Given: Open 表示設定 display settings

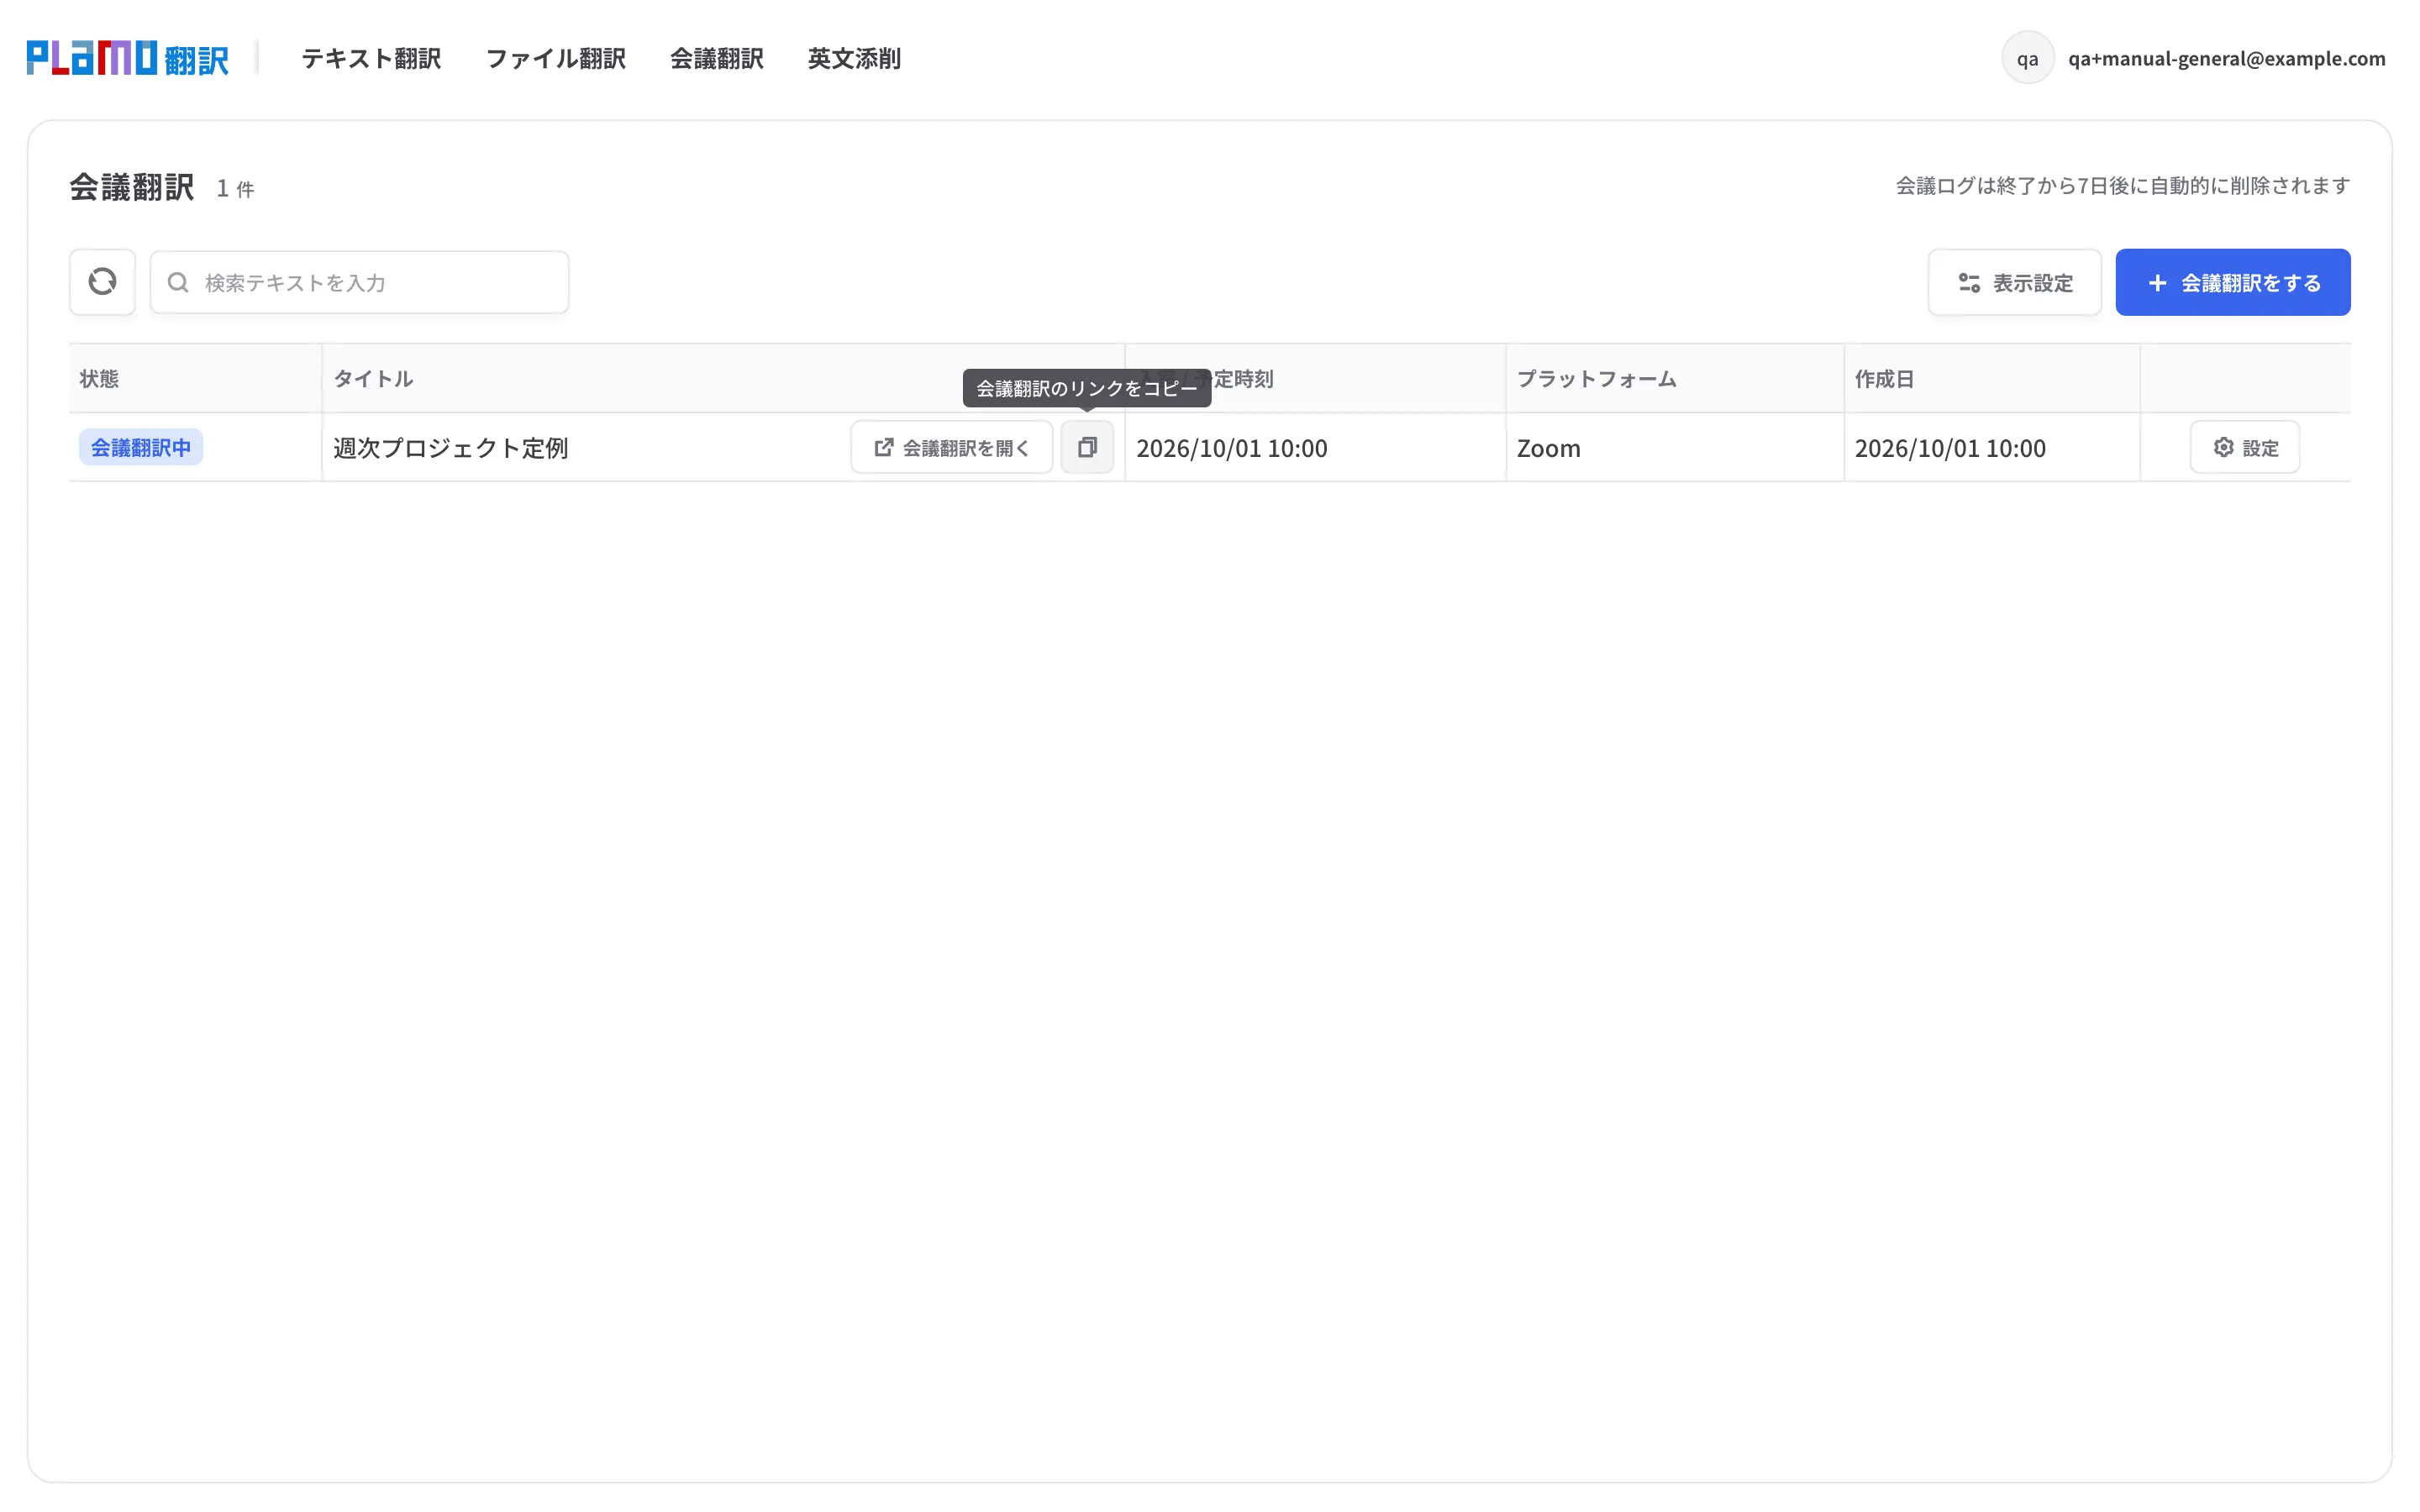Looking at the screenshot, I should [2014, 282].
